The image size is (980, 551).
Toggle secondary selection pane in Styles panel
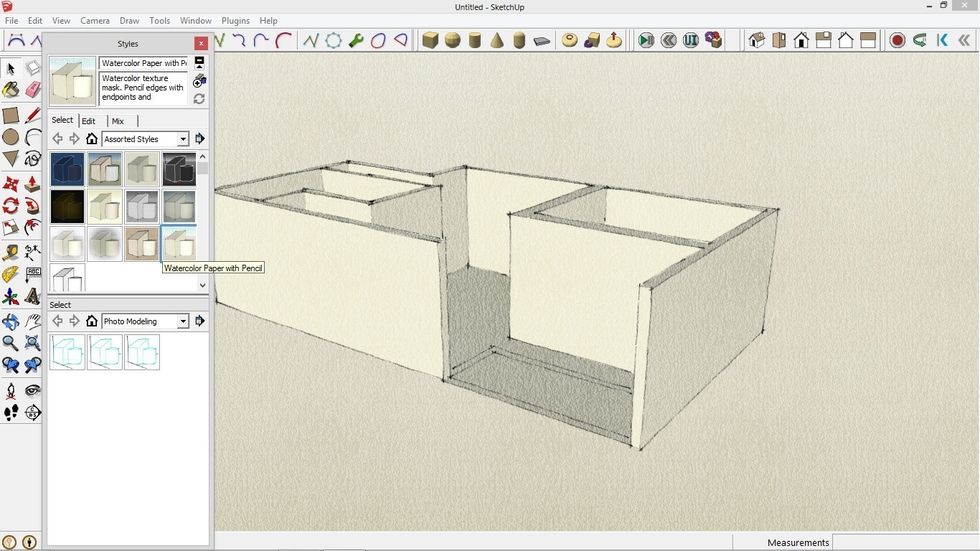tap(199, 62)
